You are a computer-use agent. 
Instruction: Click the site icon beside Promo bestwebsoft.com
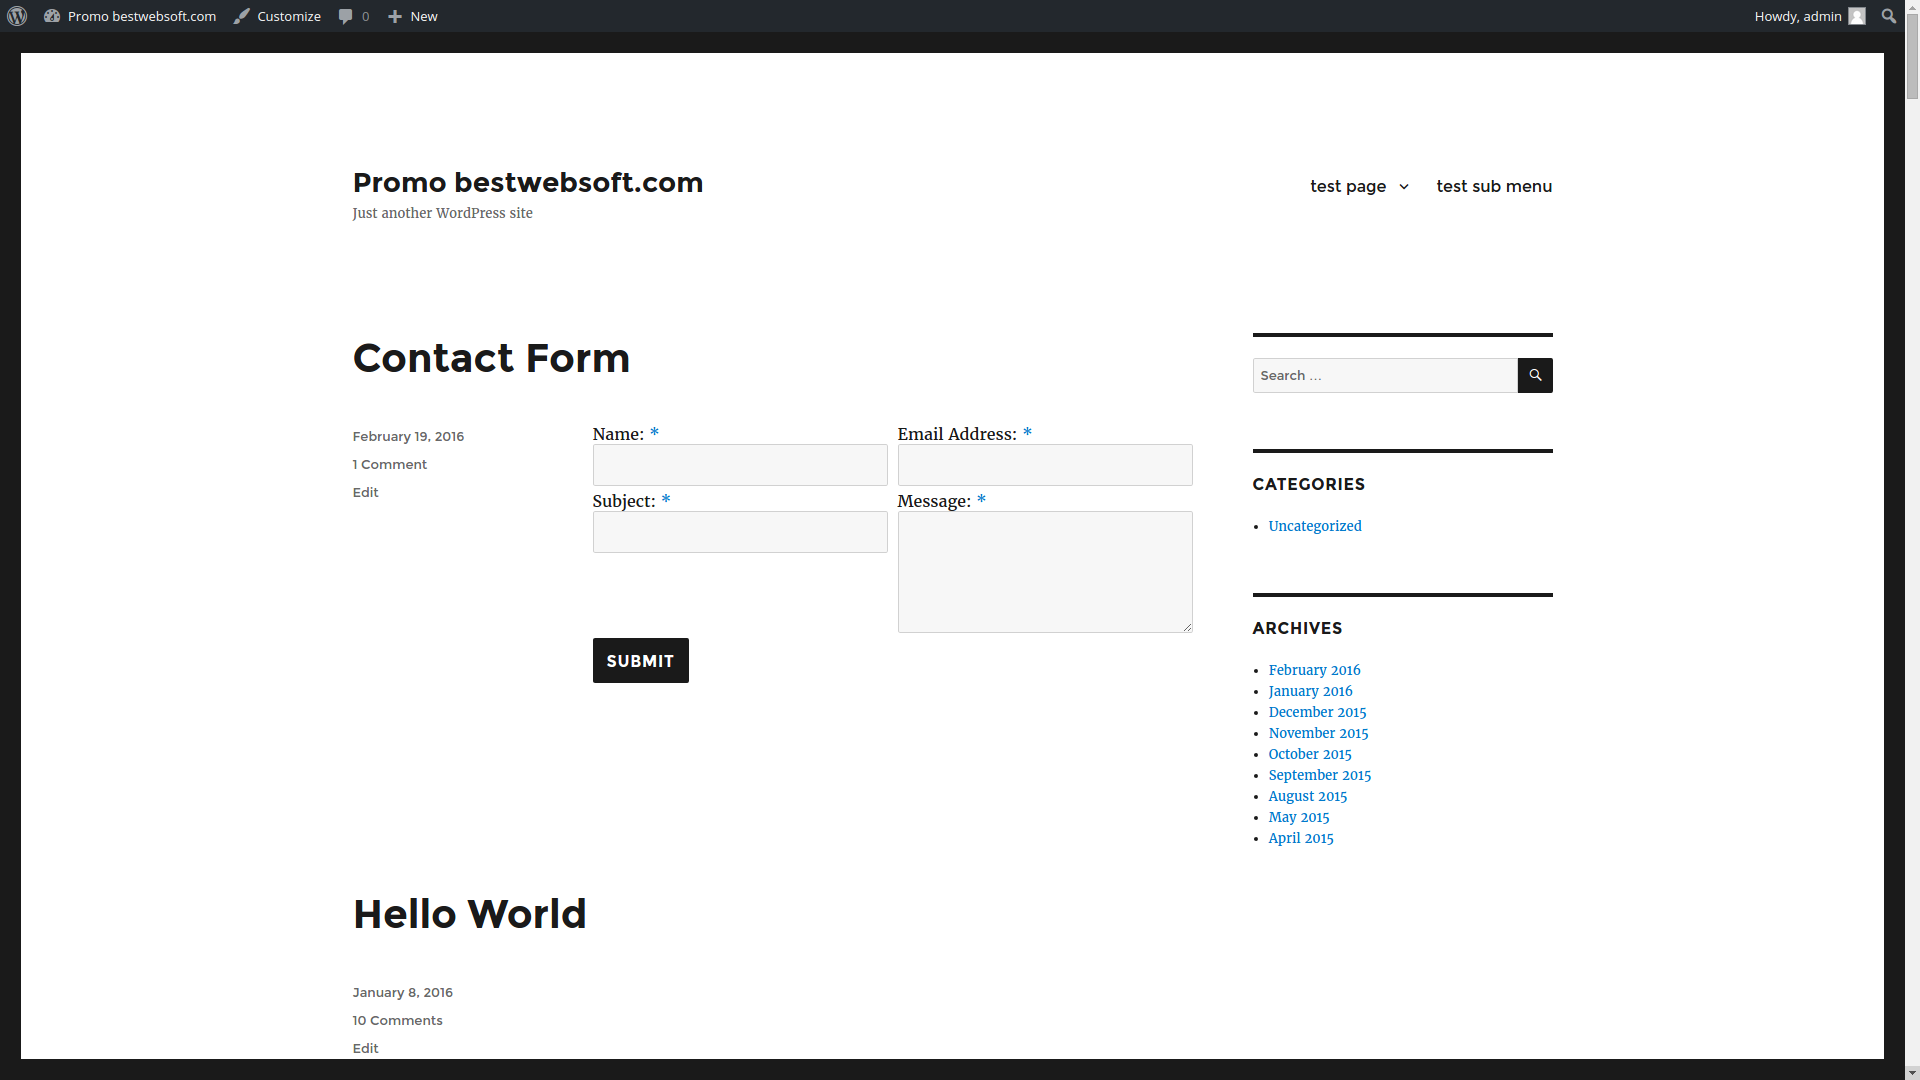[x=52, y=16]
